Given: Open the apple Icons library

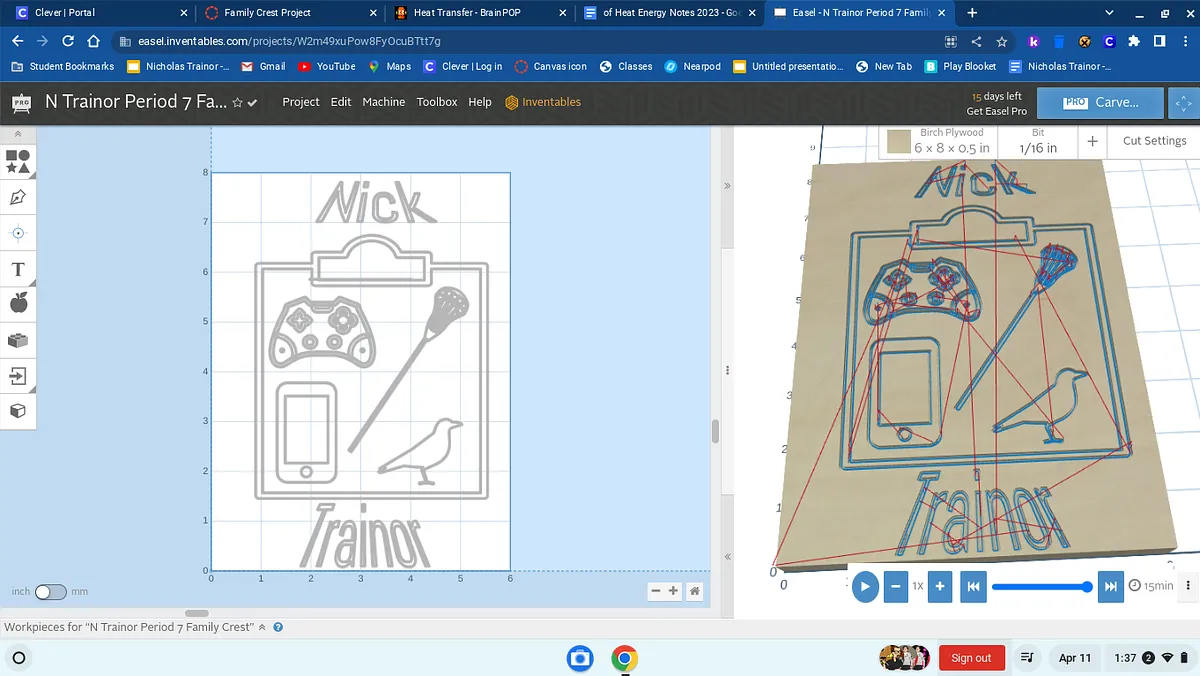Looking at the screenshot, I should (18, 303).
